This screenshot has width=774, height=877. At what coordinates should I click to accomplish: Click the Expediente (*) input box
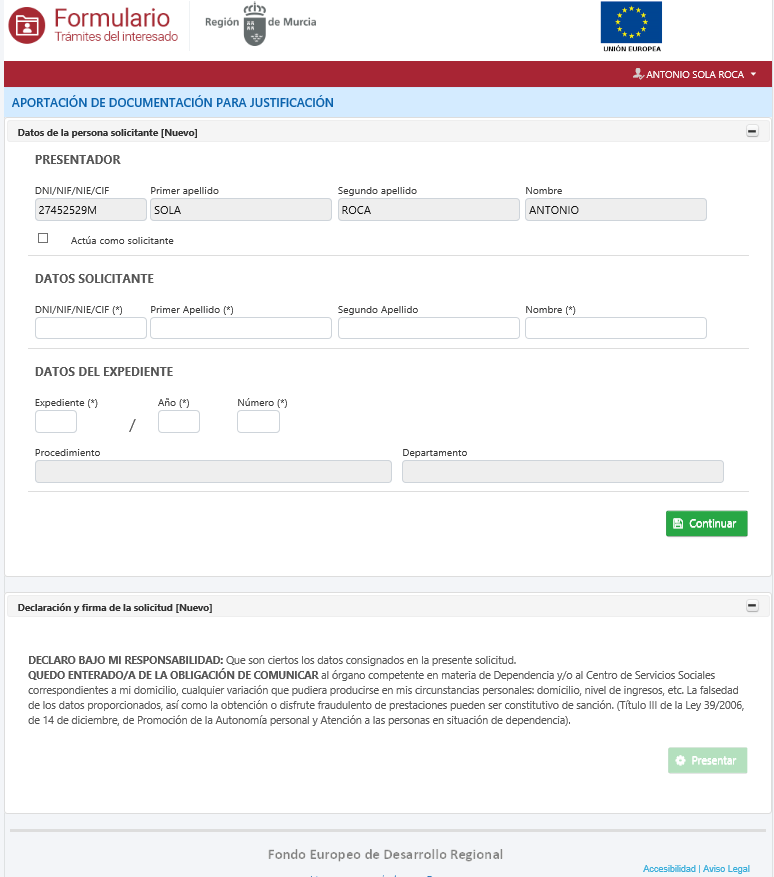[x=56, y=422]
